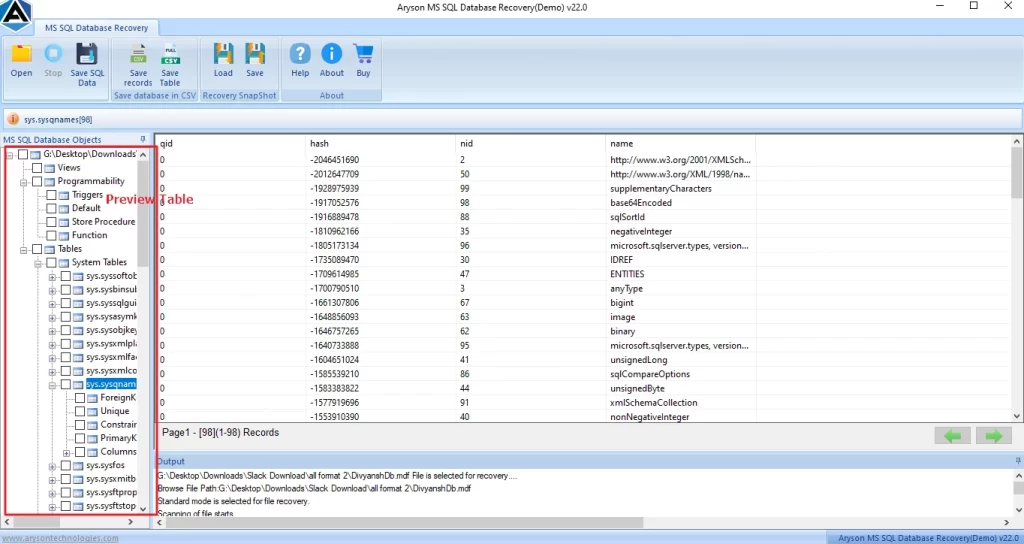Expand the sys.sysxmitb table node

52,480
